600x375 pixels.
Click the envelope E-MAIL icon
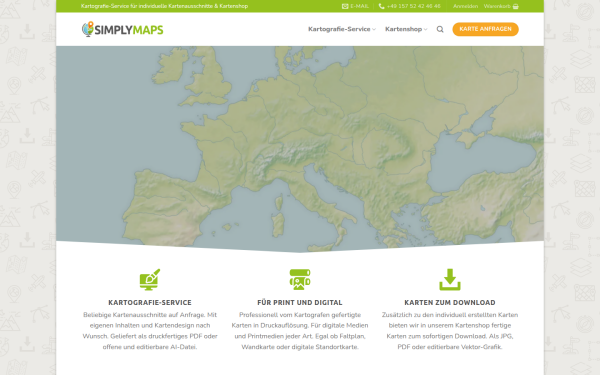tap(345, 6)
